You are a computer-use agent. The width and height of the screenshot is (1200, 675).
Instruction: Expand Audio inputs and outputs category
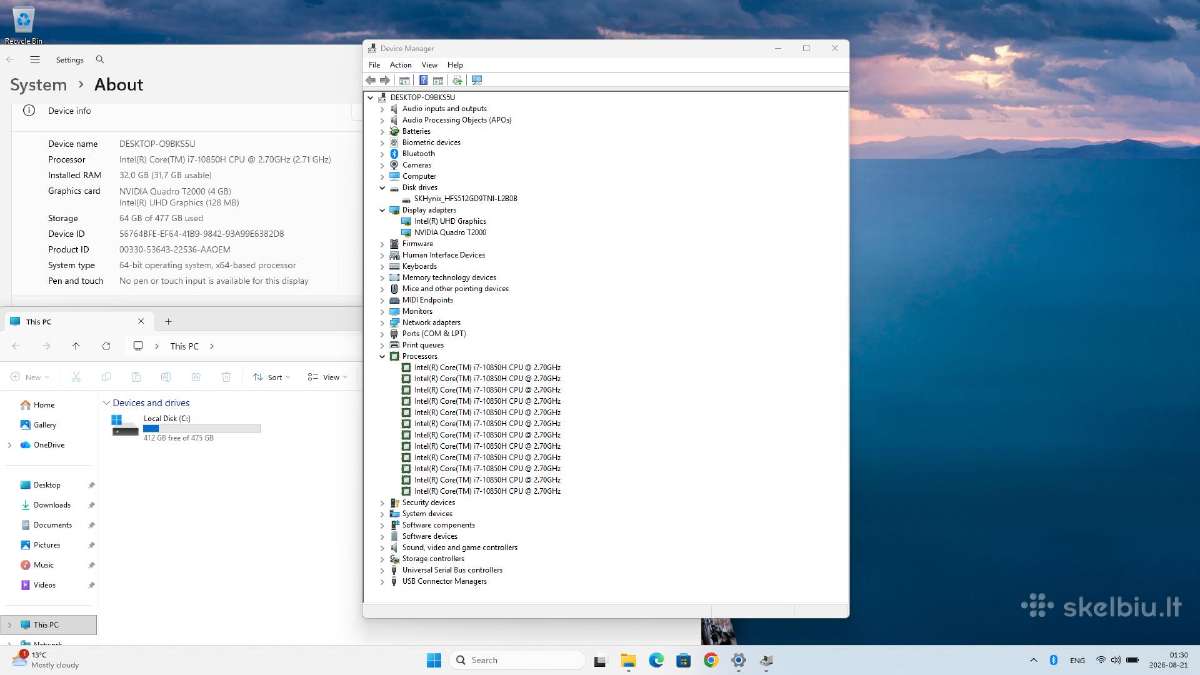click(382, 109)
